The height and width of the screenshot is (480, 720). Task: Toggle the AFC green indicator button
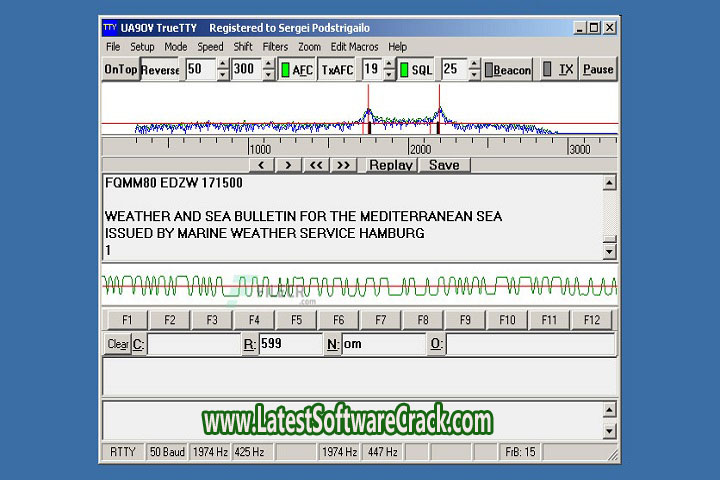click(x=295, y=69)
